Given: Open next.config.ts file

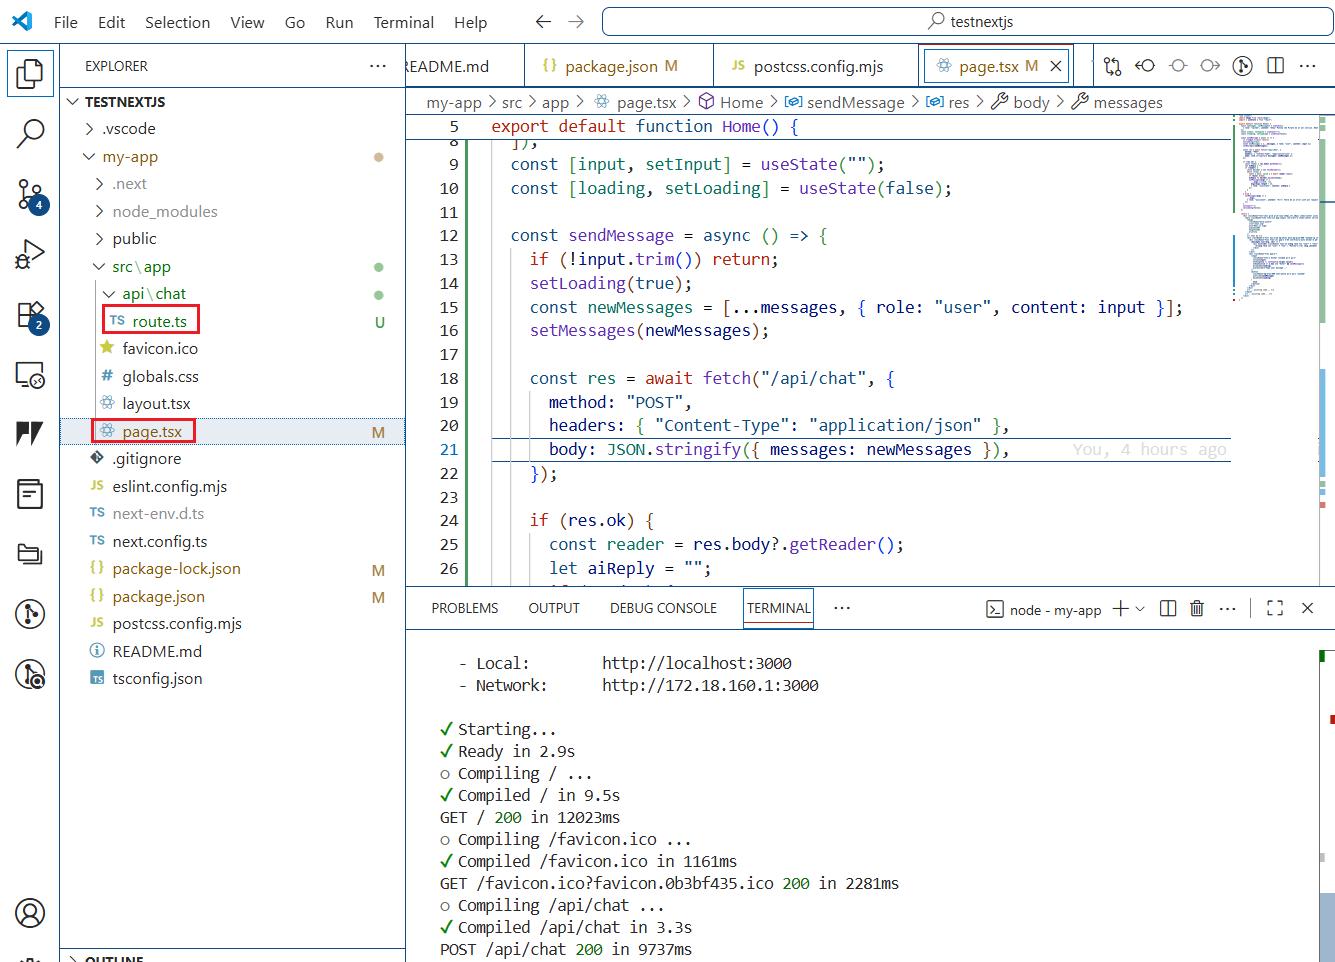Looking at the screenshot, I should click(x=232, y=542).
